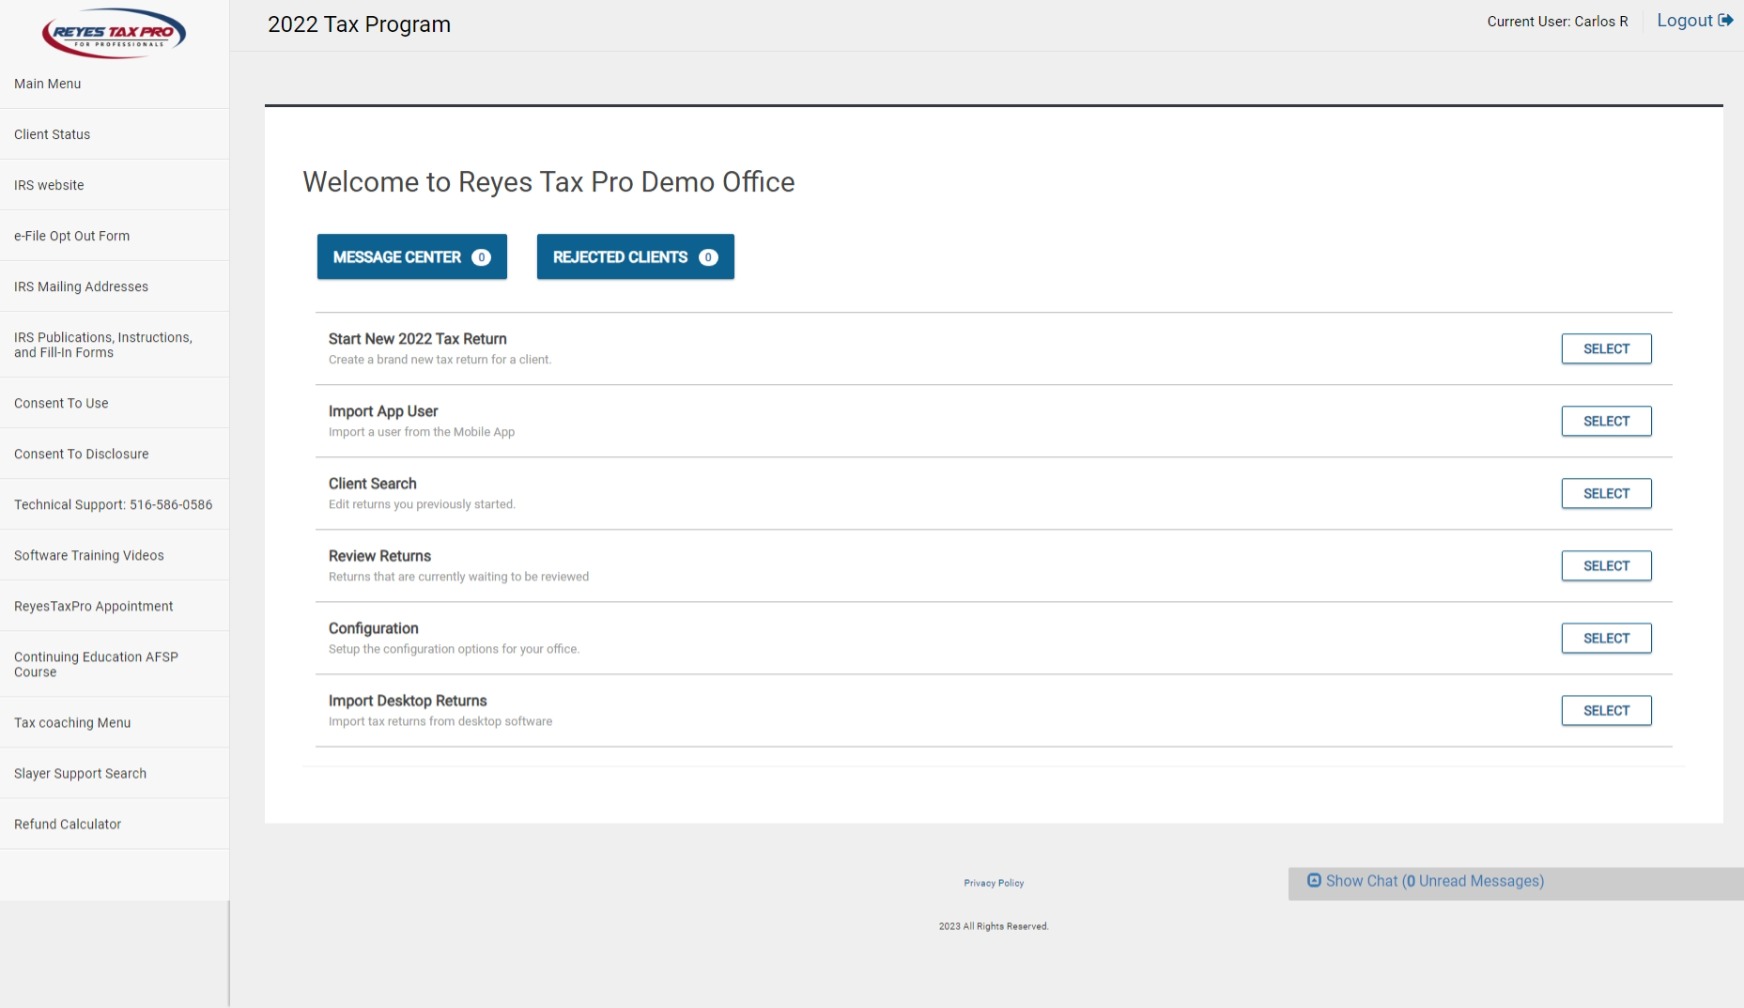Viewport: 1744px width, 1008px height.
Task: Click the 'Create a brand new tax return' description
Action: 440,360
